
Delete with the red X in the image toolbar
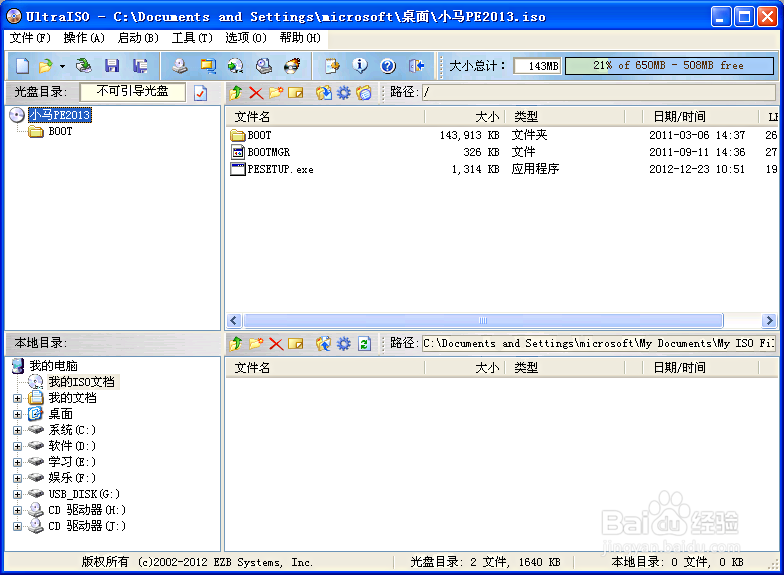point(256,92)
